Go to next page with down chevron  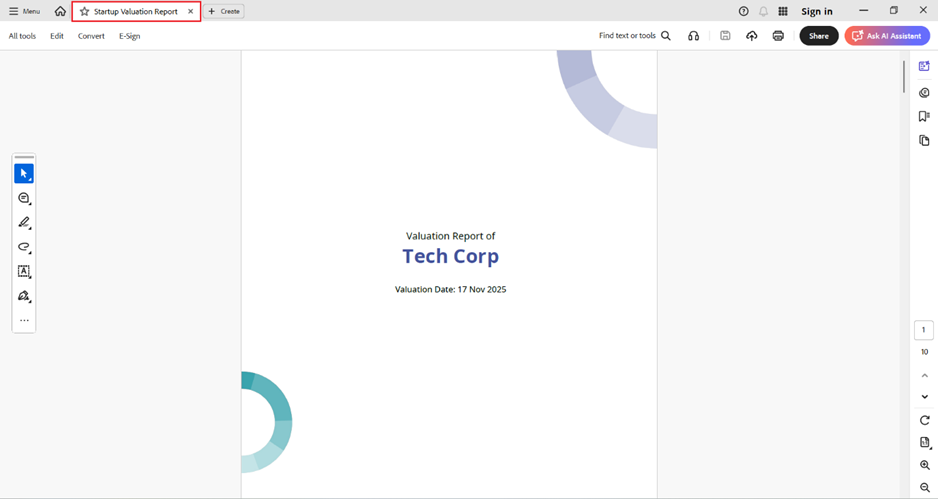coord(924,397)
